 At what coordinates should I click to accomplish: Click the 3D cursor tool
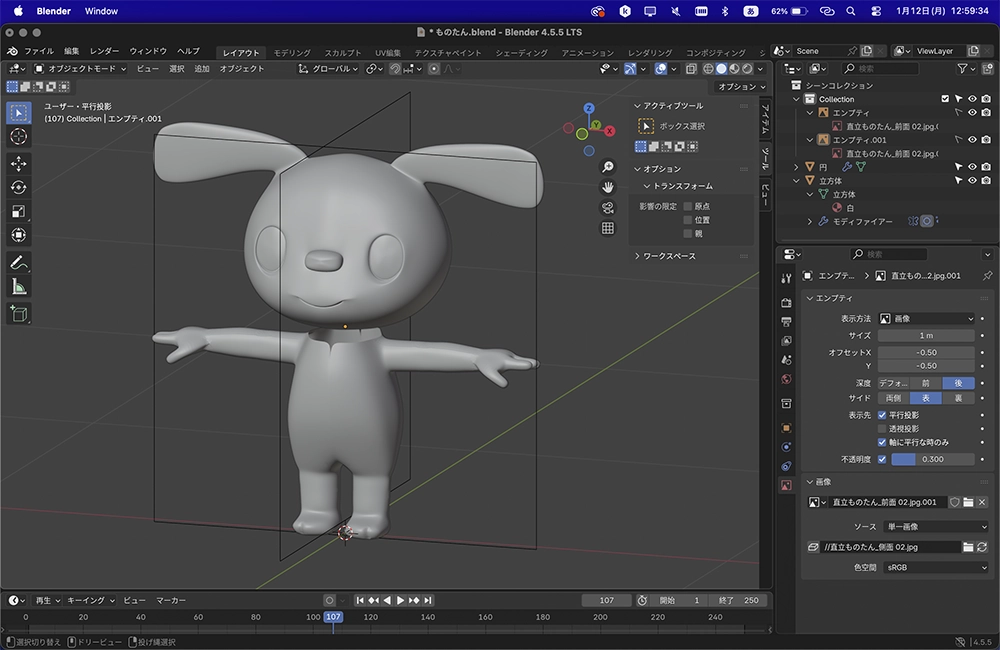(x=19, y=136)
